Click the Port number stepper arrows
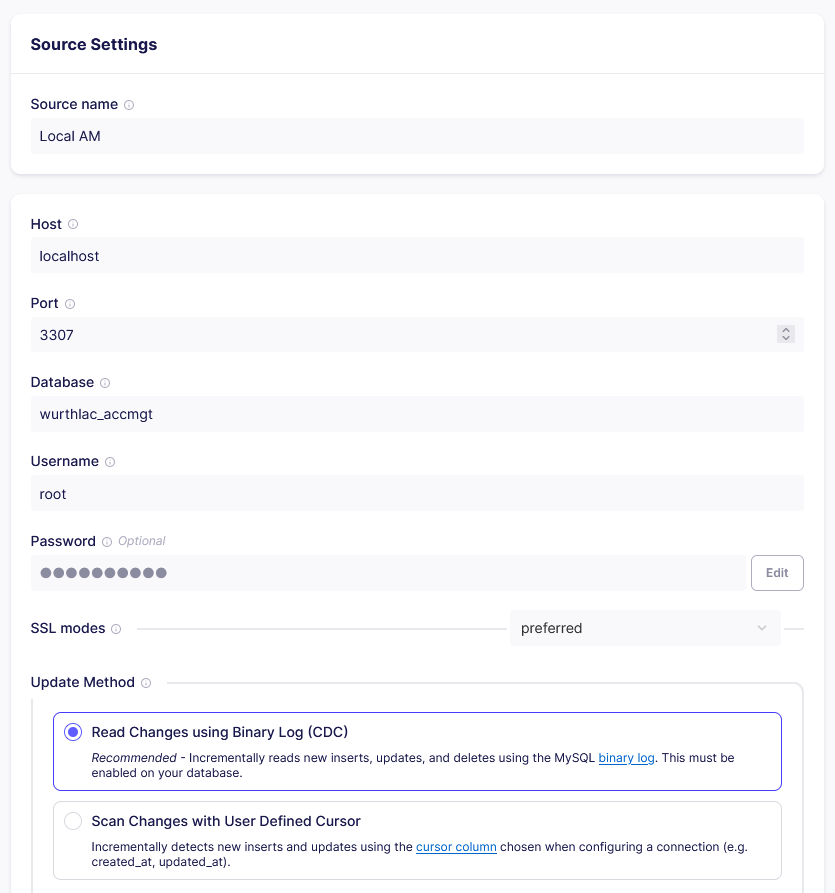Viewport: 835px width, 893px height. pos(786,335)
